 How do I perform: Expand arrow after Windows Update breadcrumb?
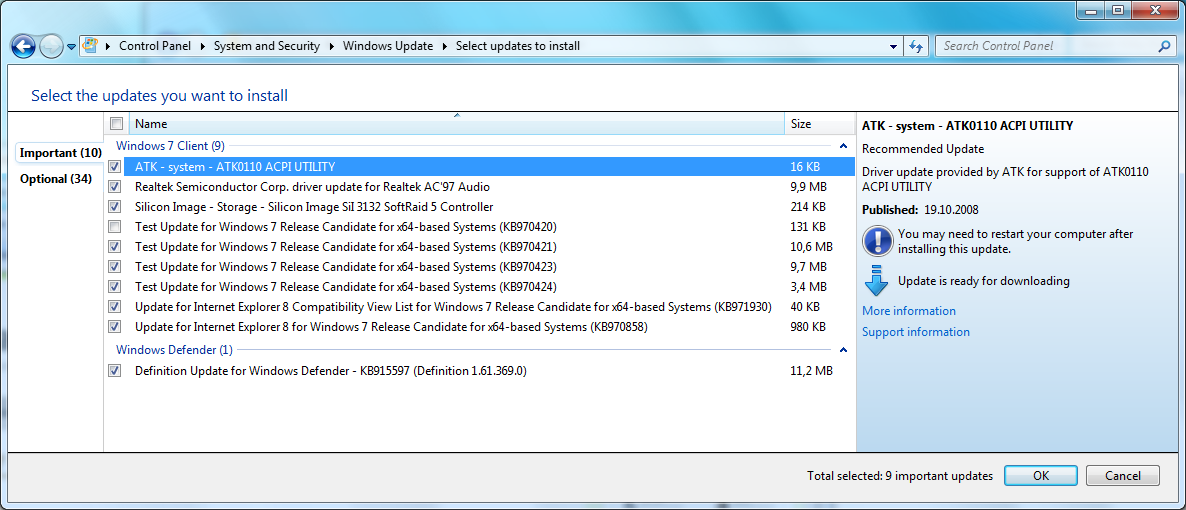(x=445, y=46)
